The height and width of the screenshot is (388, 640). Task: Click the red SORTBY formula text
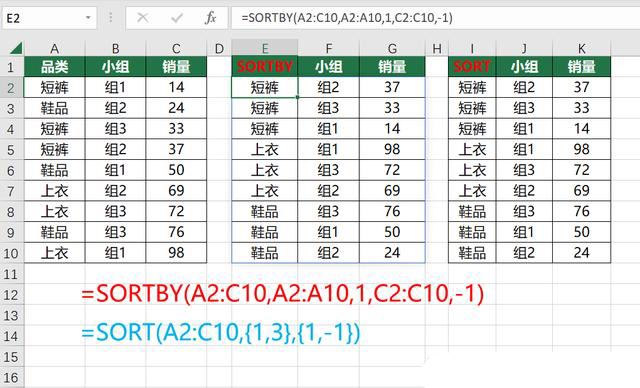coord(282,293)
